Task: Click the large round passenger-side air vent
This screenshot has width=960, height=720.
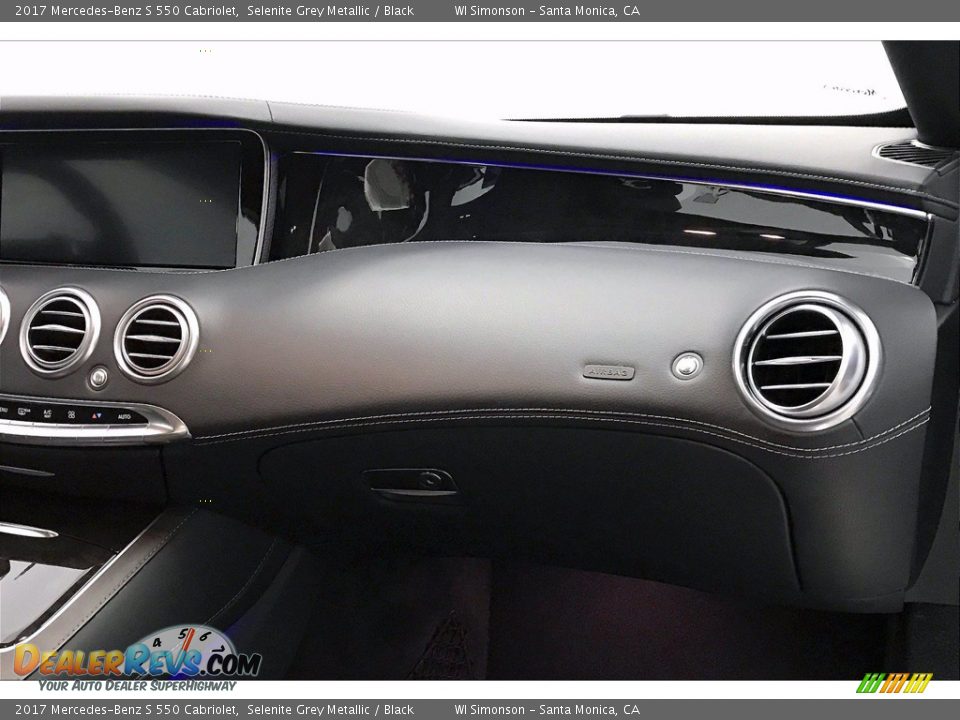Action: point(808,360)
